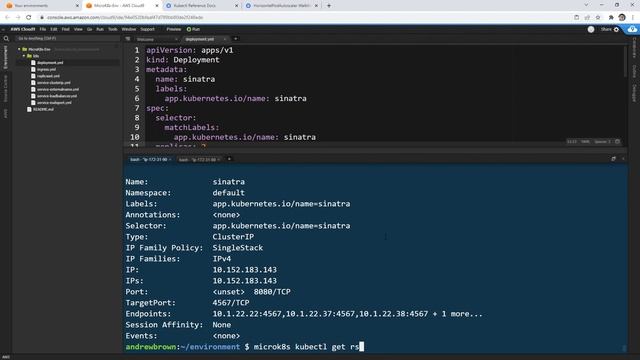Open the Spaces indentation selector in status bar

pos(602,142)
